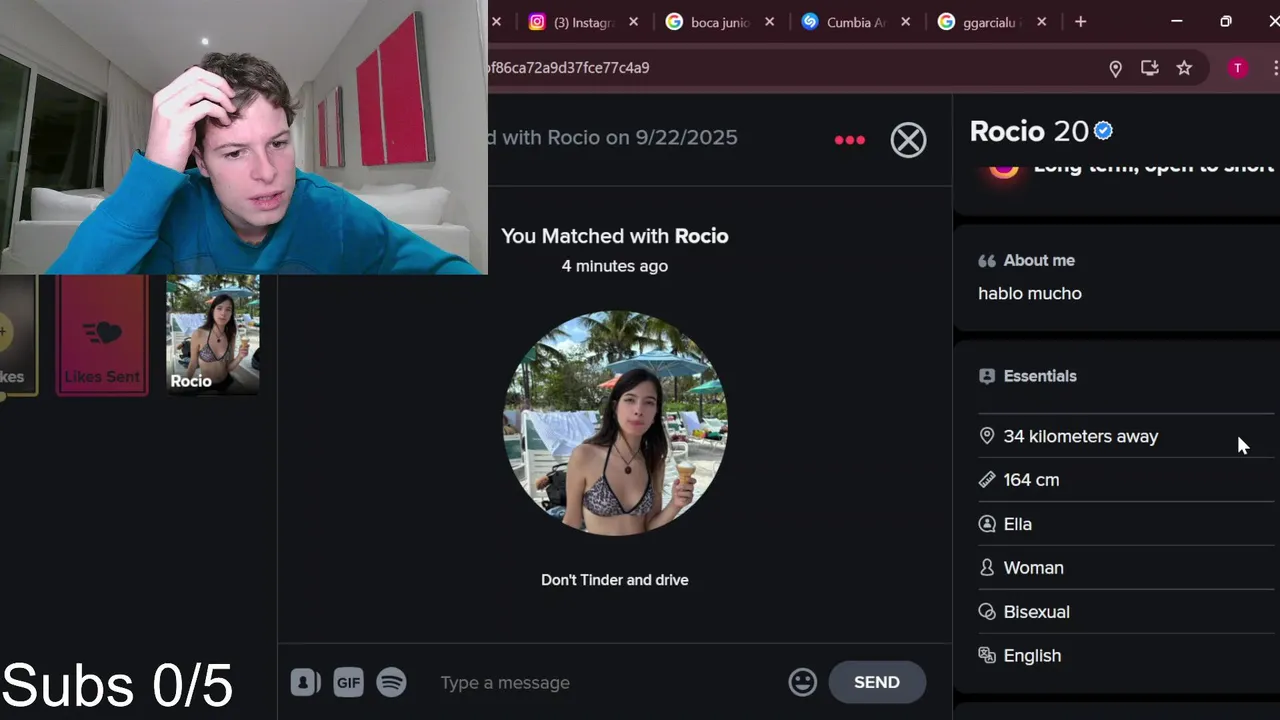
Task: Minimize the browser window
Action: pos(1177,22)
